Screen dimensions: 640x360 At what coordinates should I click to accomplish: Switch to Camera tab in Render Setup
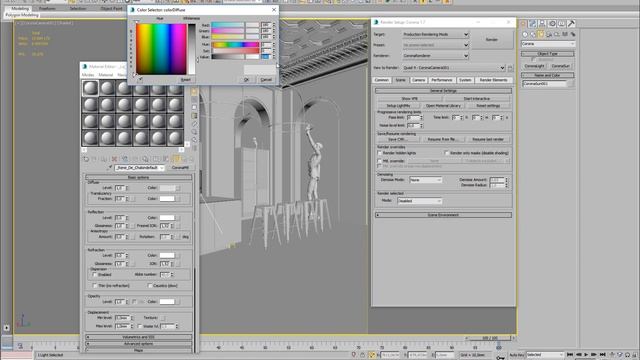coord(418,80)
